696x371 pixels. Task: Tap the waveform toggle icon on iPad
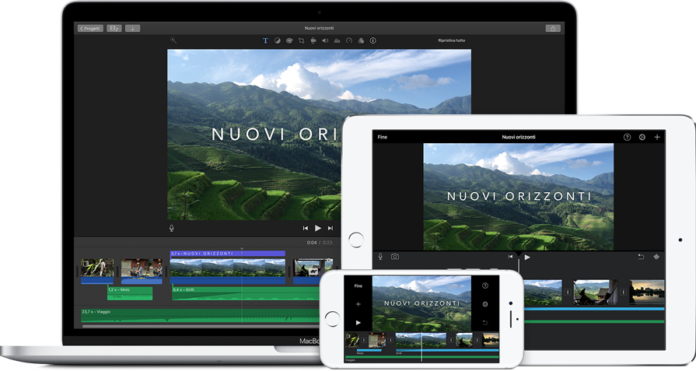tap(656, 257)
